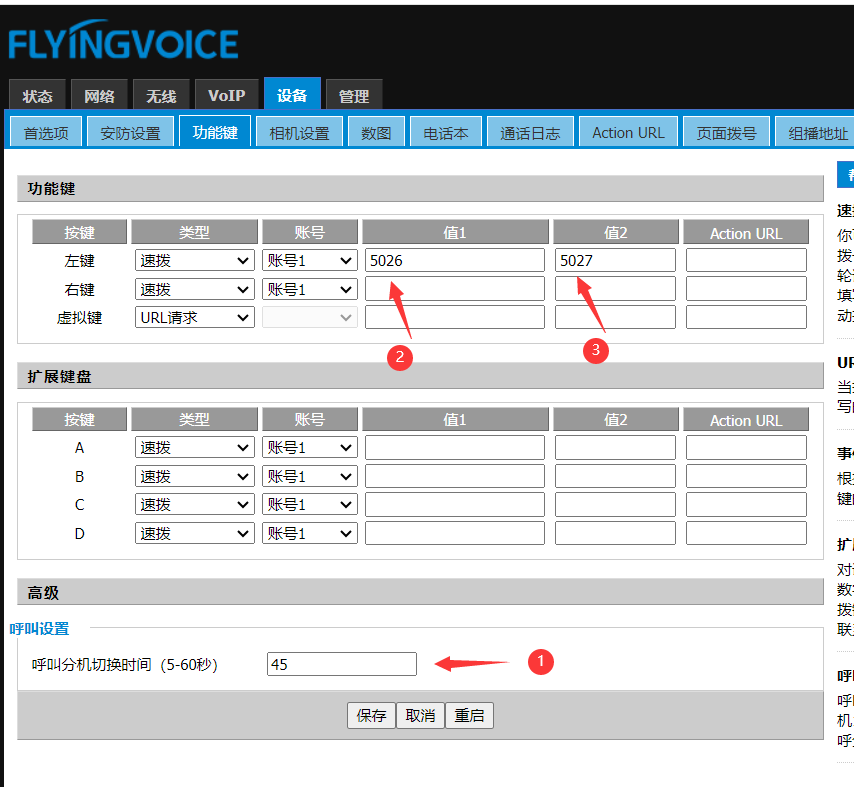The height and width of the screenshot is (787, 854).
Task: Open the 通话日志 sub-tab
Action: pyautogui.click(x=530, y=133)
